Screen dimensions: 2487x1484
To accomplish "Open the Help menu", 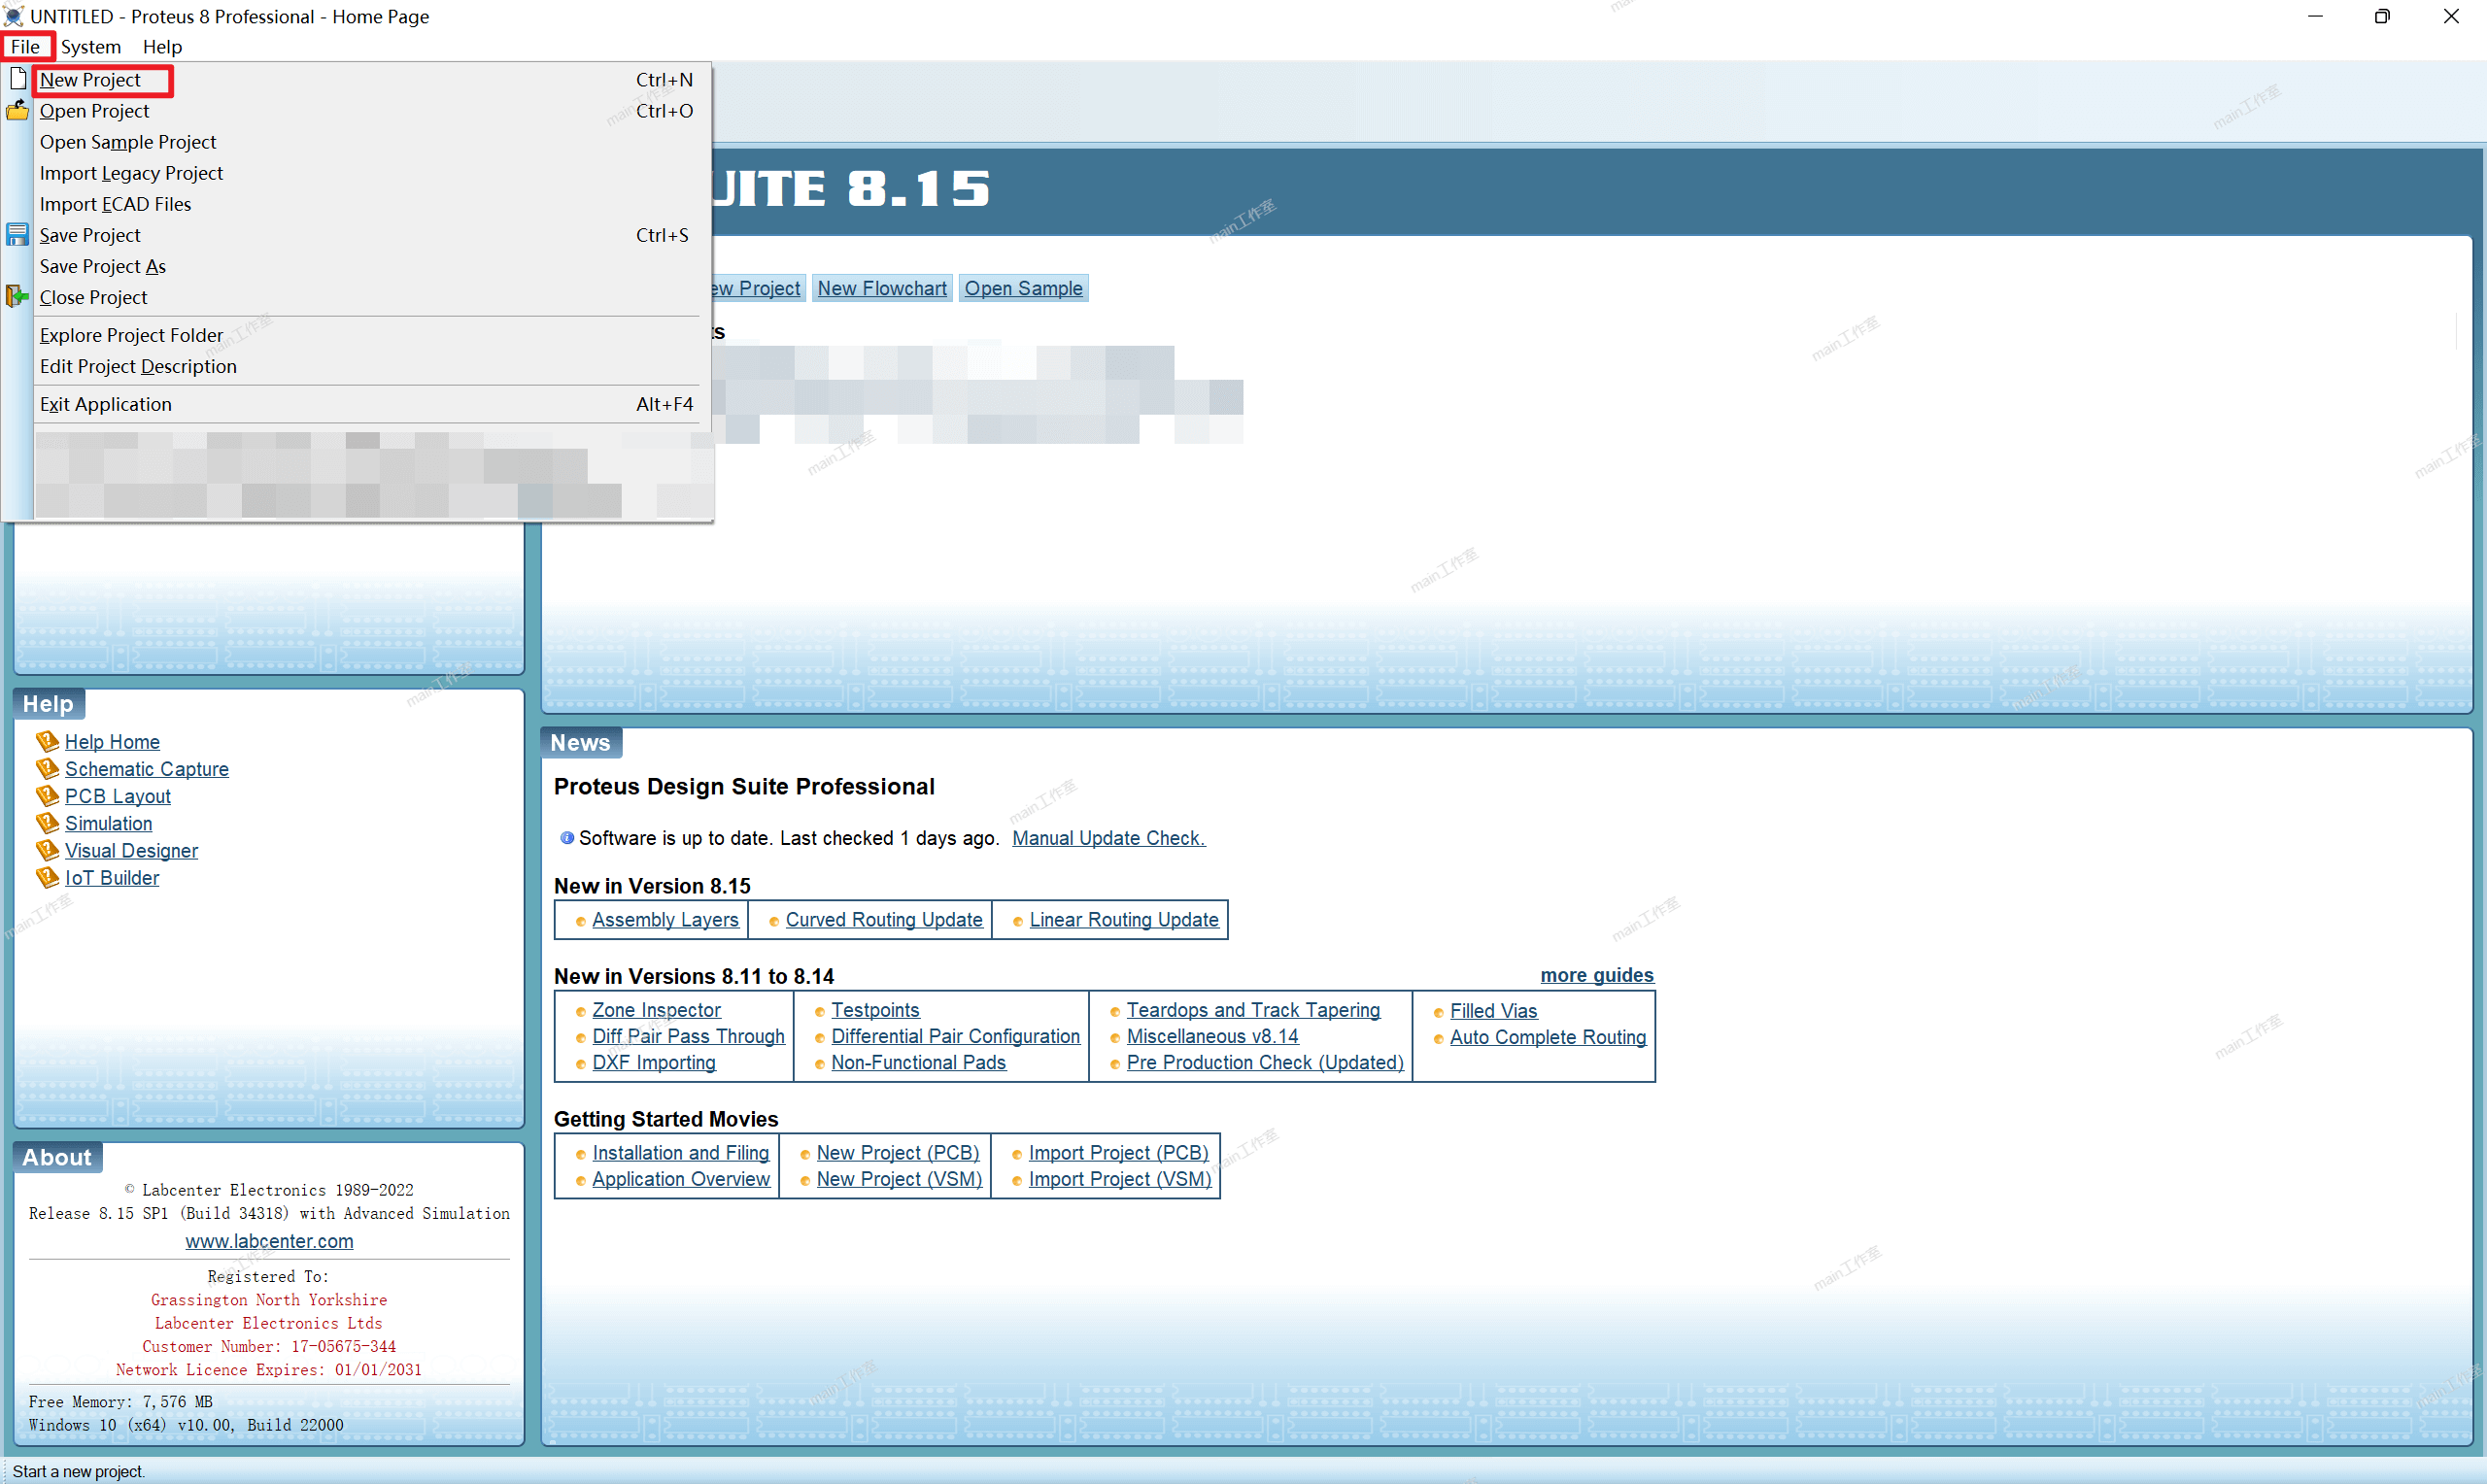I will click(162, 47).
